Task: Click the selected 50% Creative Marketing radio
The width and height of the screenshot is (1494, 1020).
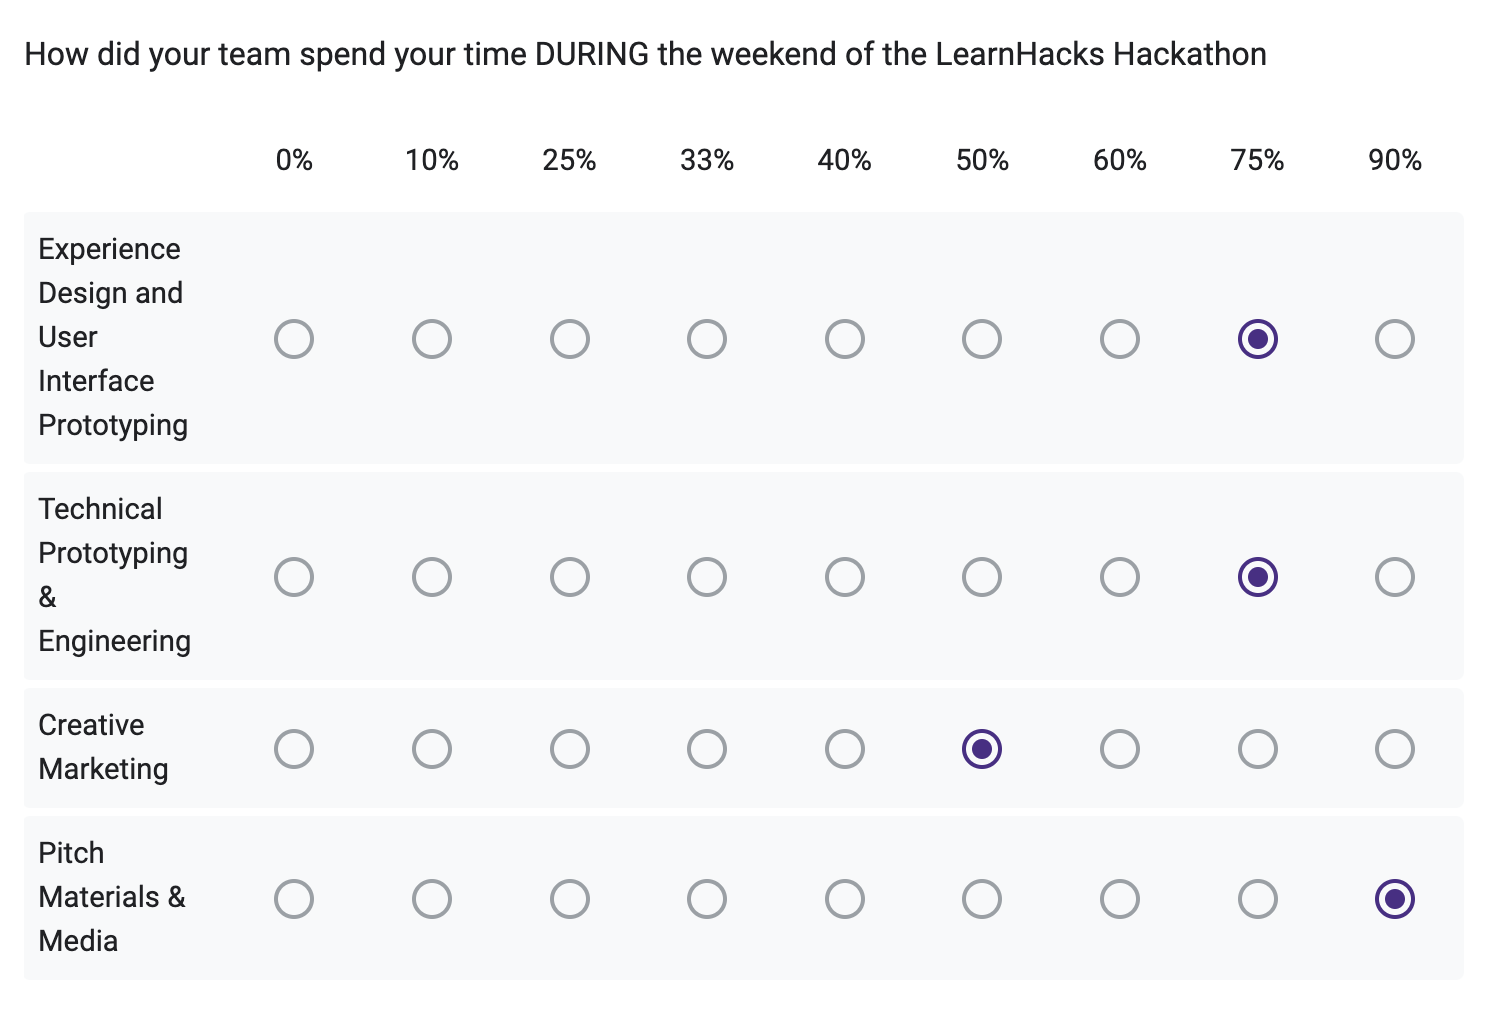Action: pyautogui.click(x=982, y=749)
